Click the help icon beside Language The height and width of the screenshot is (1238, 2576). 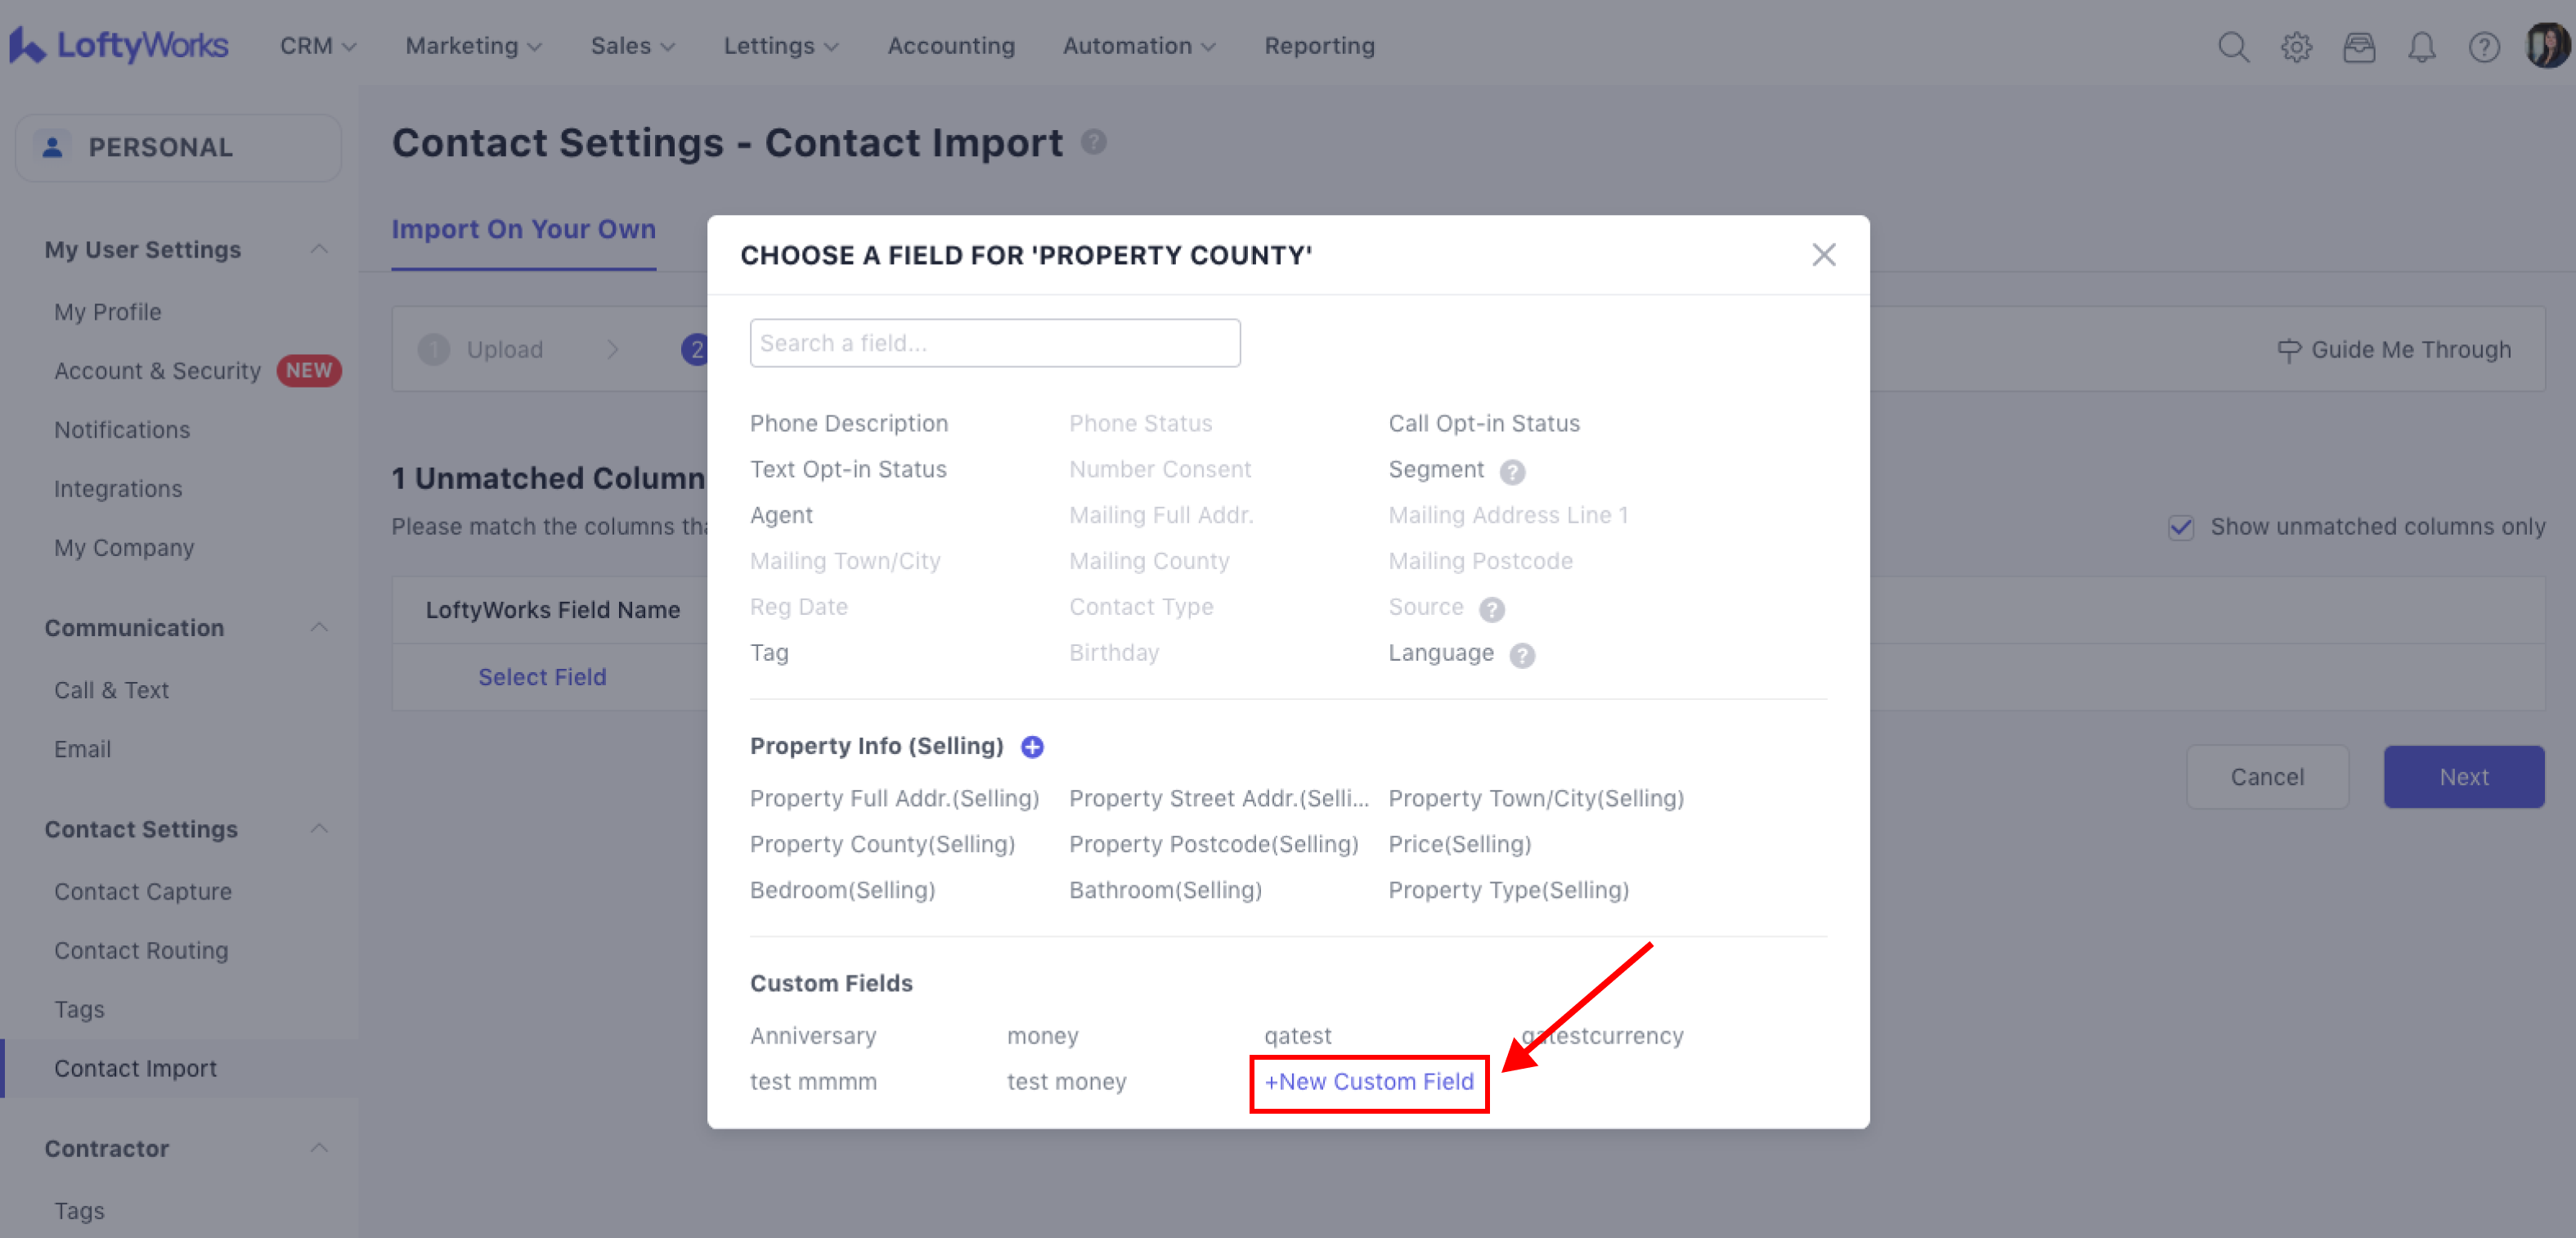click(x=1522, y=655)
